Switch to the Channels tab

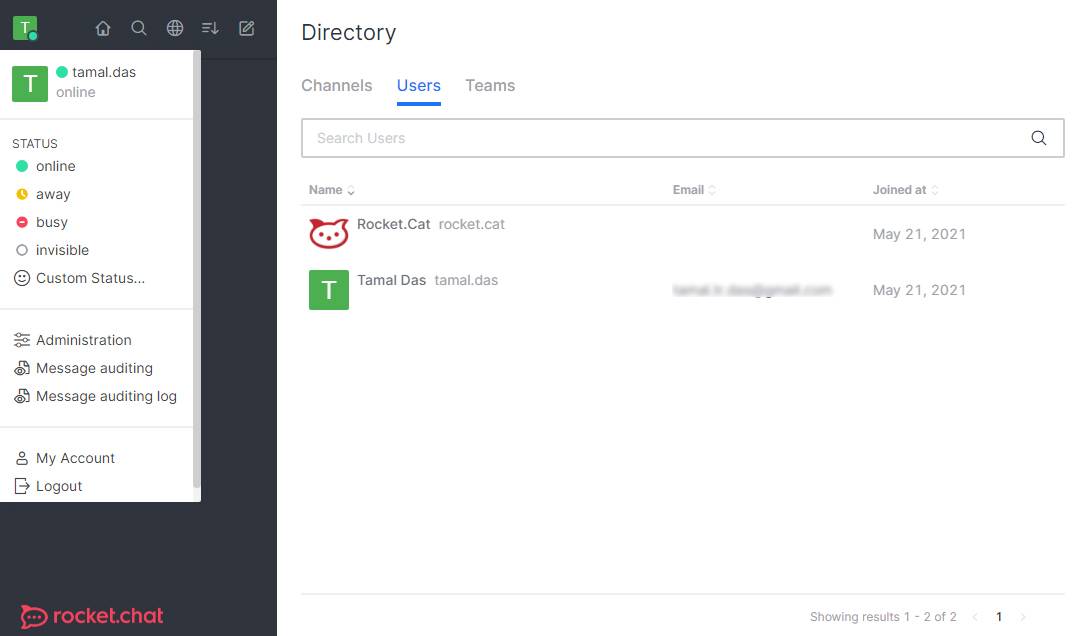(x=336, y=86)
